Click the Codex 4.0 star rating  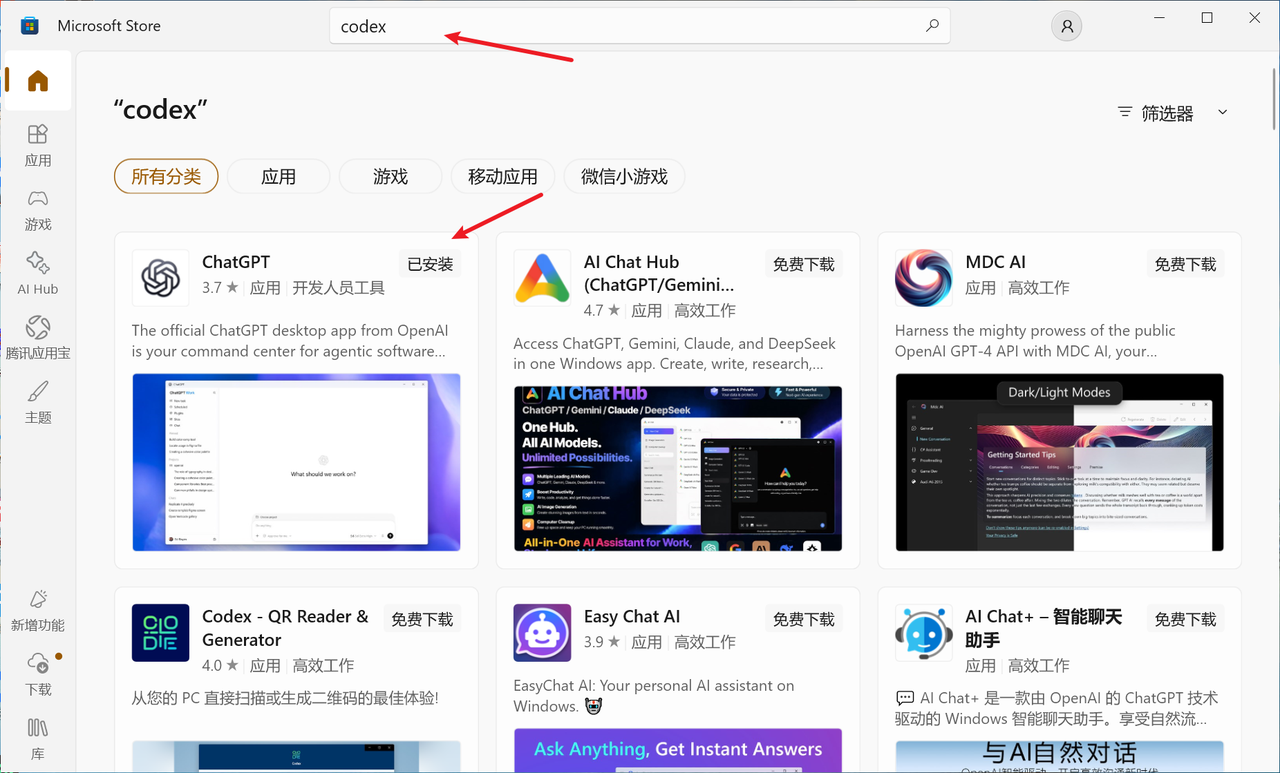220,665
